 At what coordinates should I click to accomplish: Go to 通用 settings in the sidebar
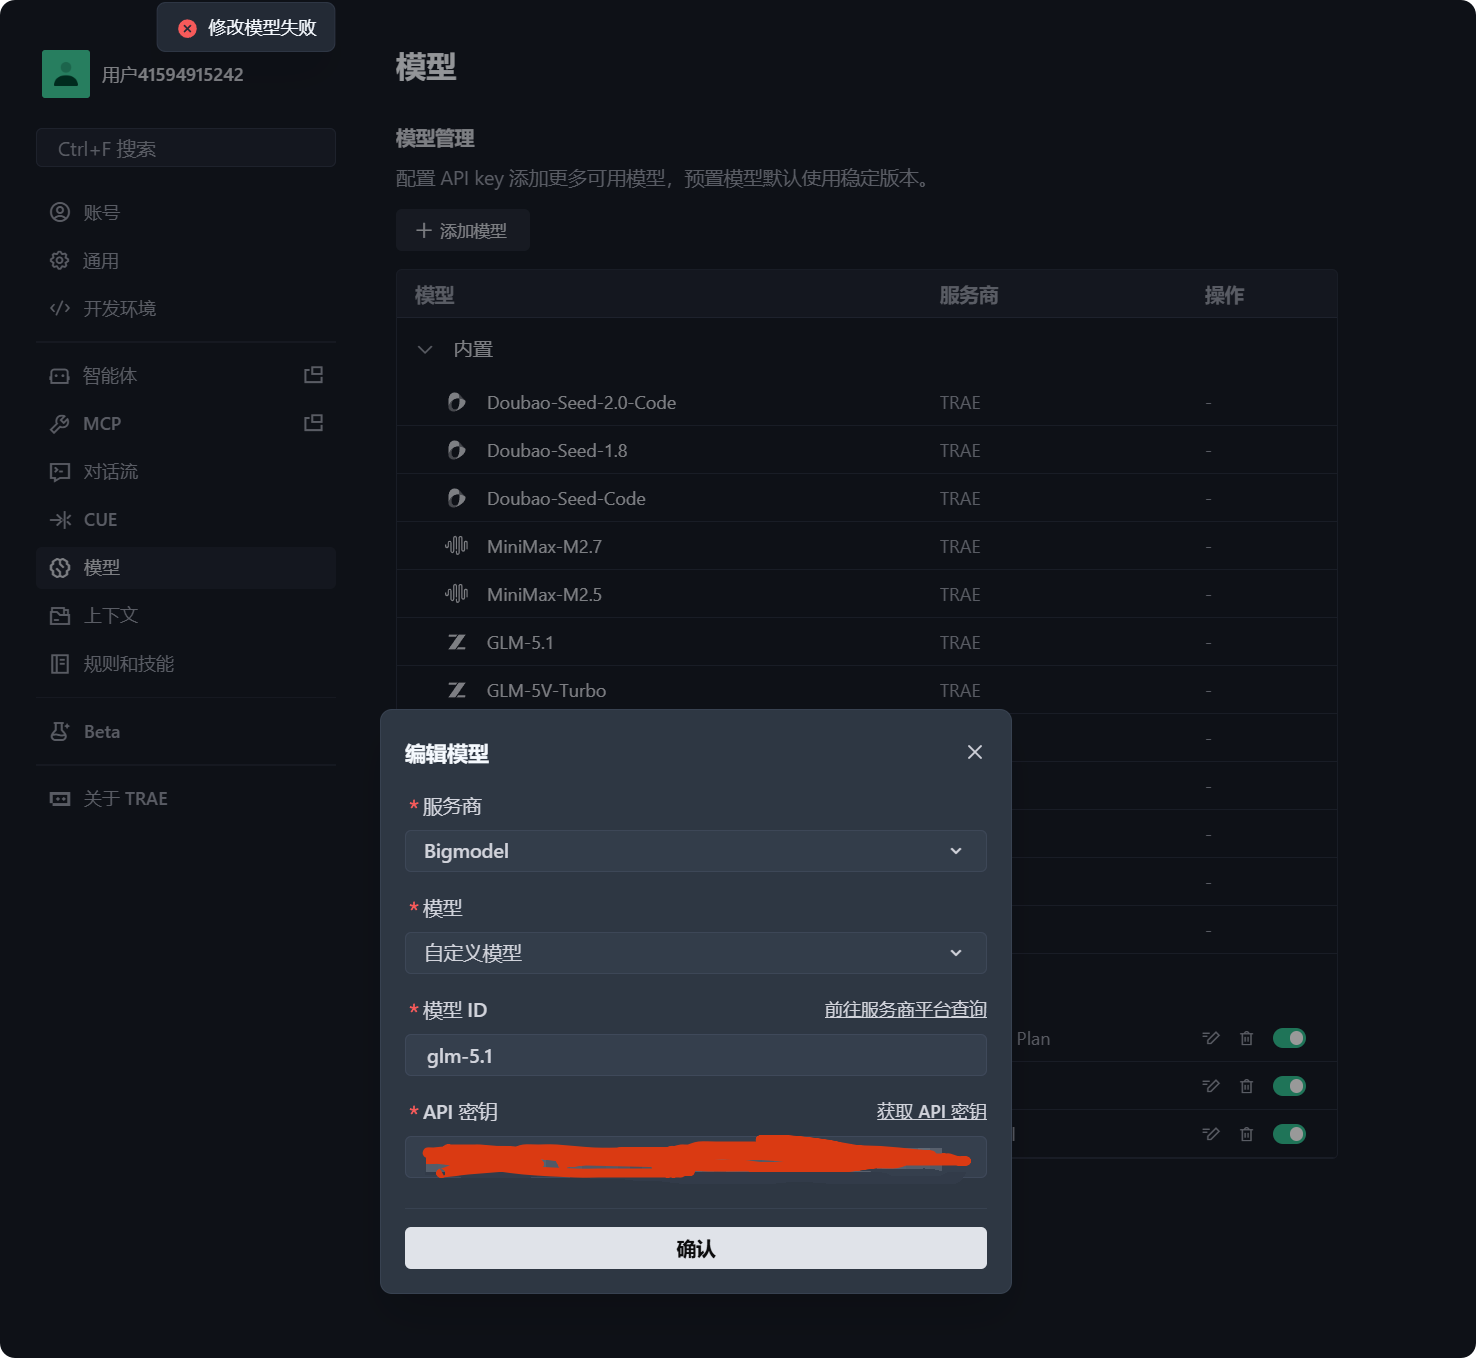click(x=100, y=261)
